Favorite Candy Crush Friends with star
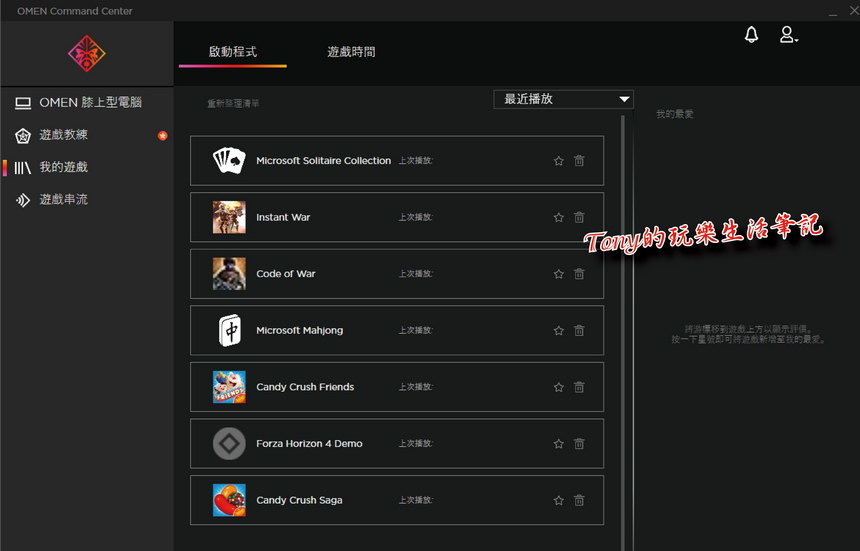This screenshot has height=551, width=860. pos(558,387)
